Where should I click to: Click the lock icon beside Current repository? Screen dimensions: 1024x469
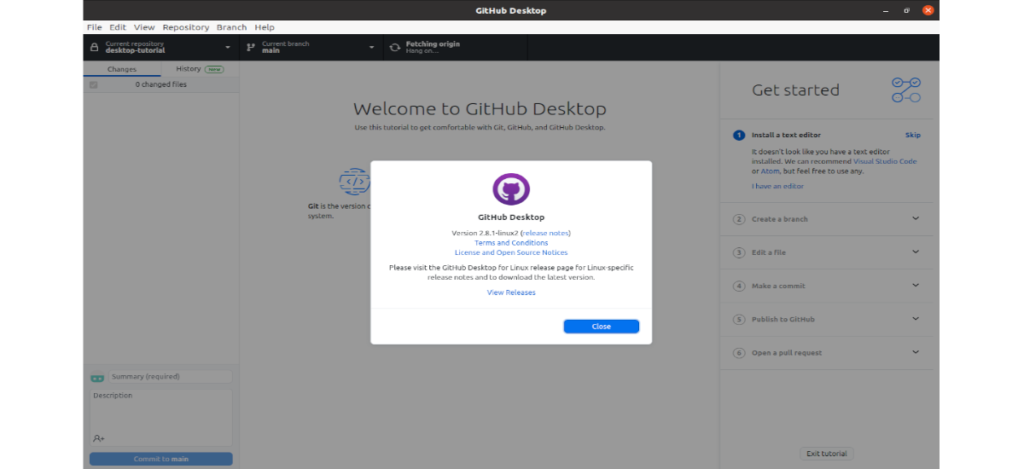[x=94, y=48]
